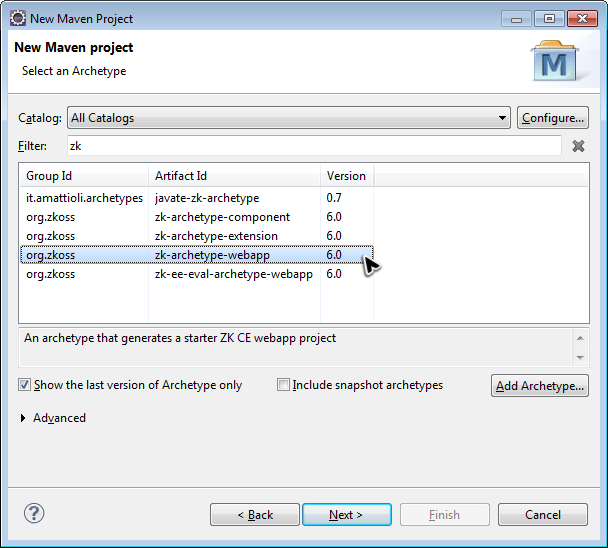Click the it.amattioli.archetypes group id cell
Viewport: 608px width, 548px height.
click(85, 198)
